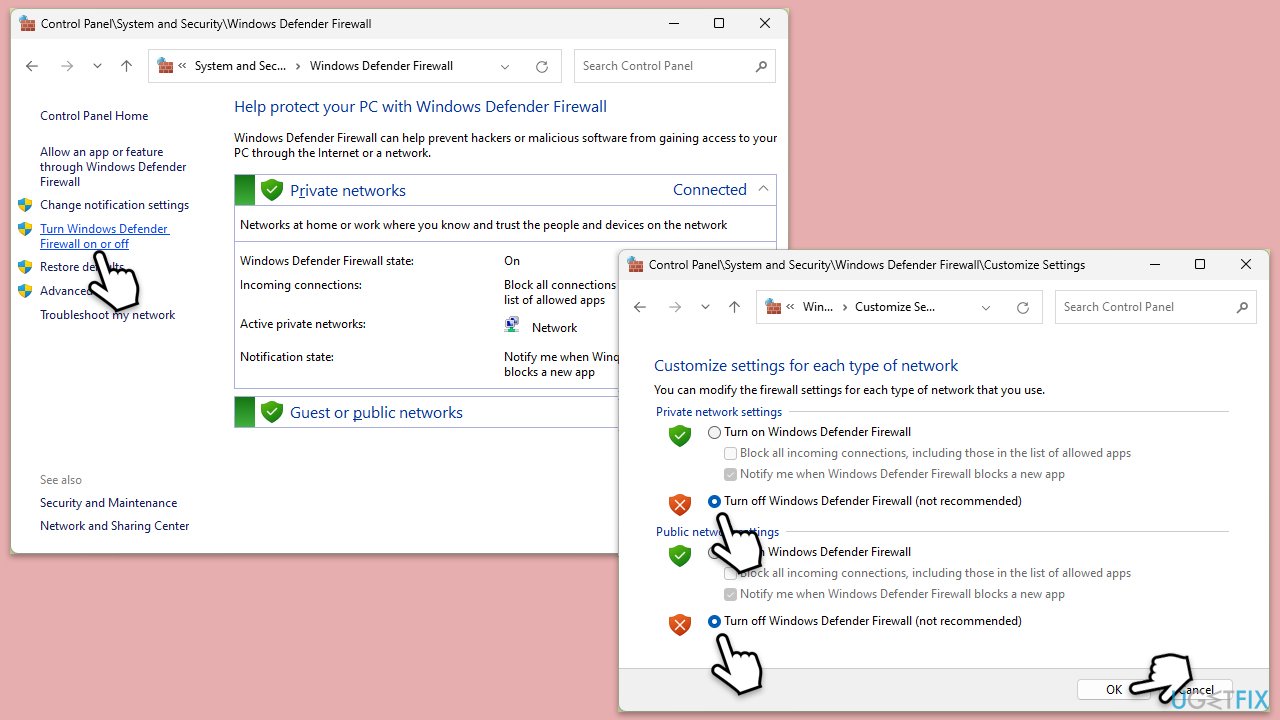Click the Back arrow in Customize Settings window
1280x720 pixels.
click(x=640, y=307)
